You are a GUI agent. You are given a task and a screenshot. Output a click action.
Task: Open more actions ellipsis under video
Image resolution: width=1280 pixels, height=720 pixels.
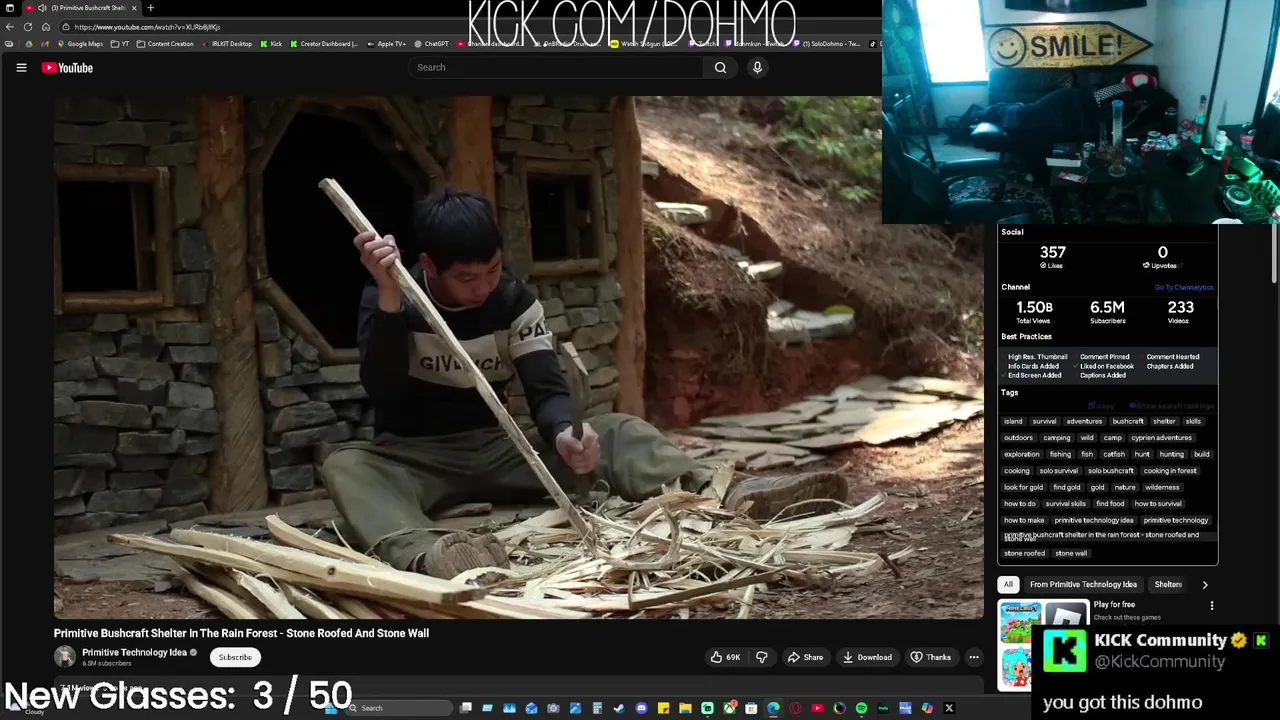coord(974,657)
